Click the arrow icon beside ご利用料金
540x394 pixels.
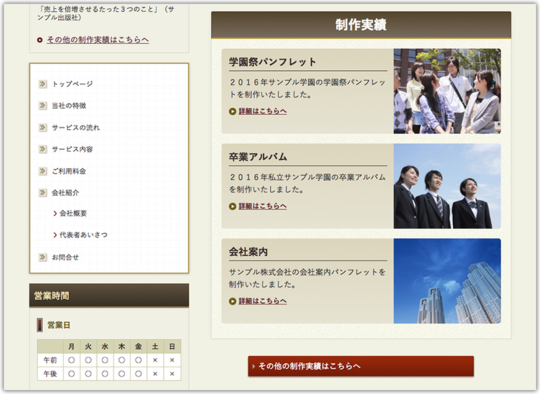pos(43,171)
